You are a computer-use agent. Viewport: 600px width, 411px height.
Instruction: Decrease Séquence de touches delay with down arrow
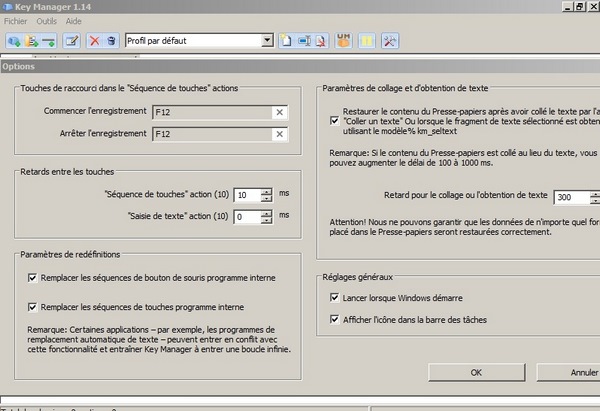tap(266, 198)
